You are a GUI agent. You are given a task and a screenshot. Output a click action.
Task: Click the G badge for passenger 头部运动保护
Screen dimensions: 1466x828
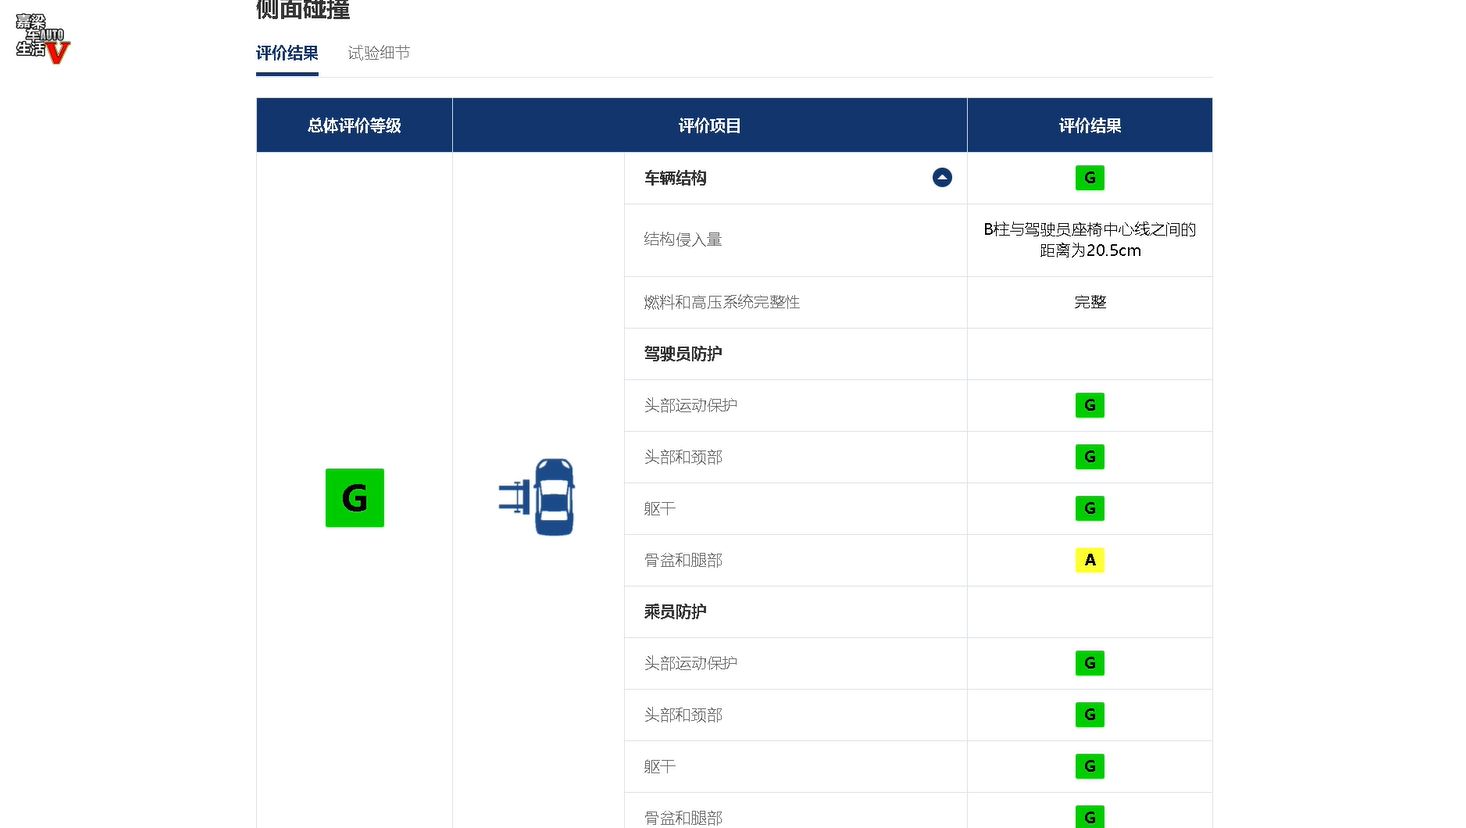[x=1090, y=663]
